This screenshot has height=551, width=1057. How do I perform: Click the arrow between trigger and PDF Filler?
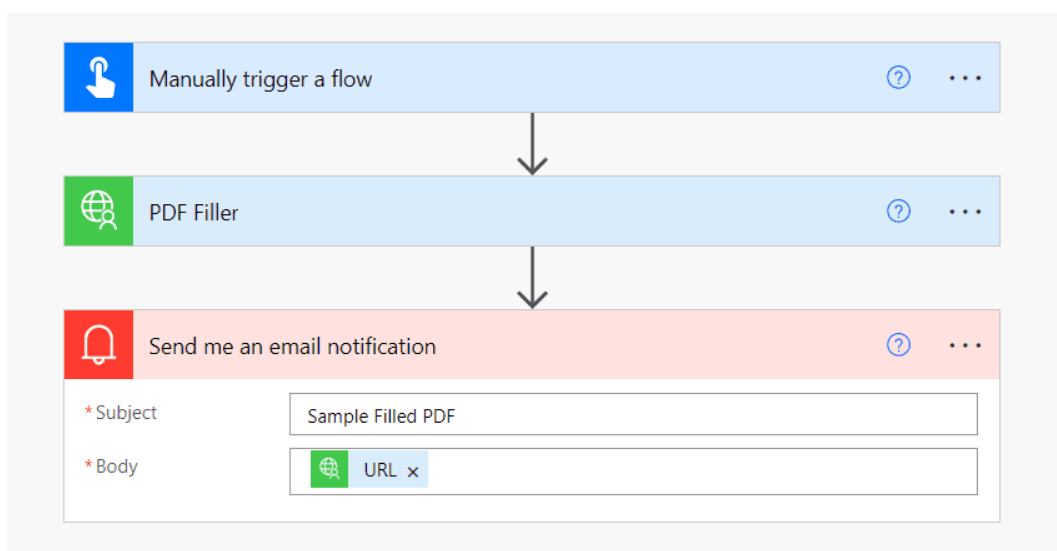point(533,144)
